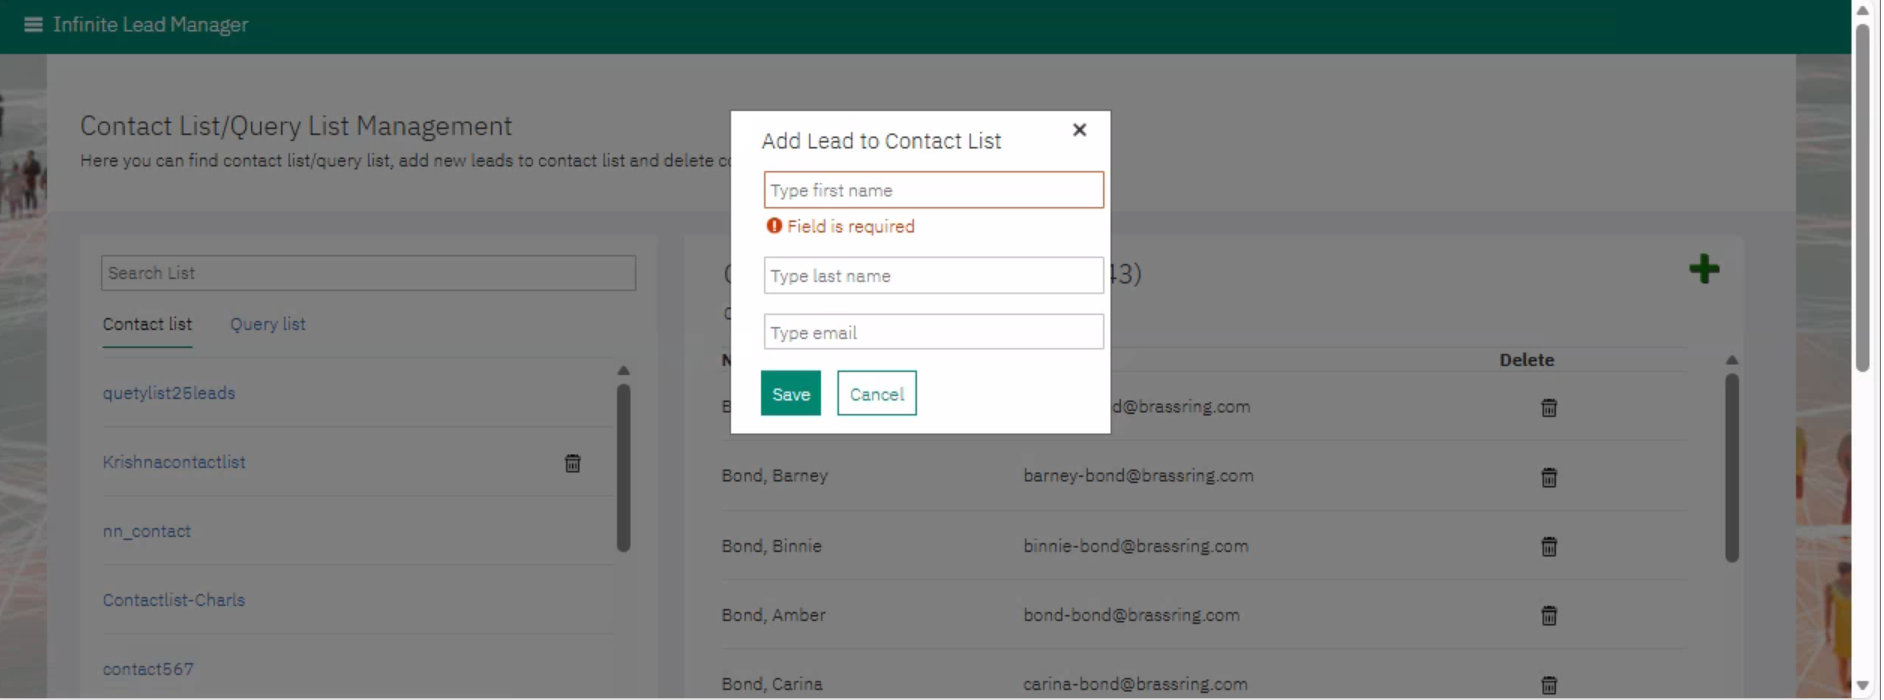Viewport: 1884px width, 700px height.
Task: Click the email input field
Action: [x=933, y=332]
